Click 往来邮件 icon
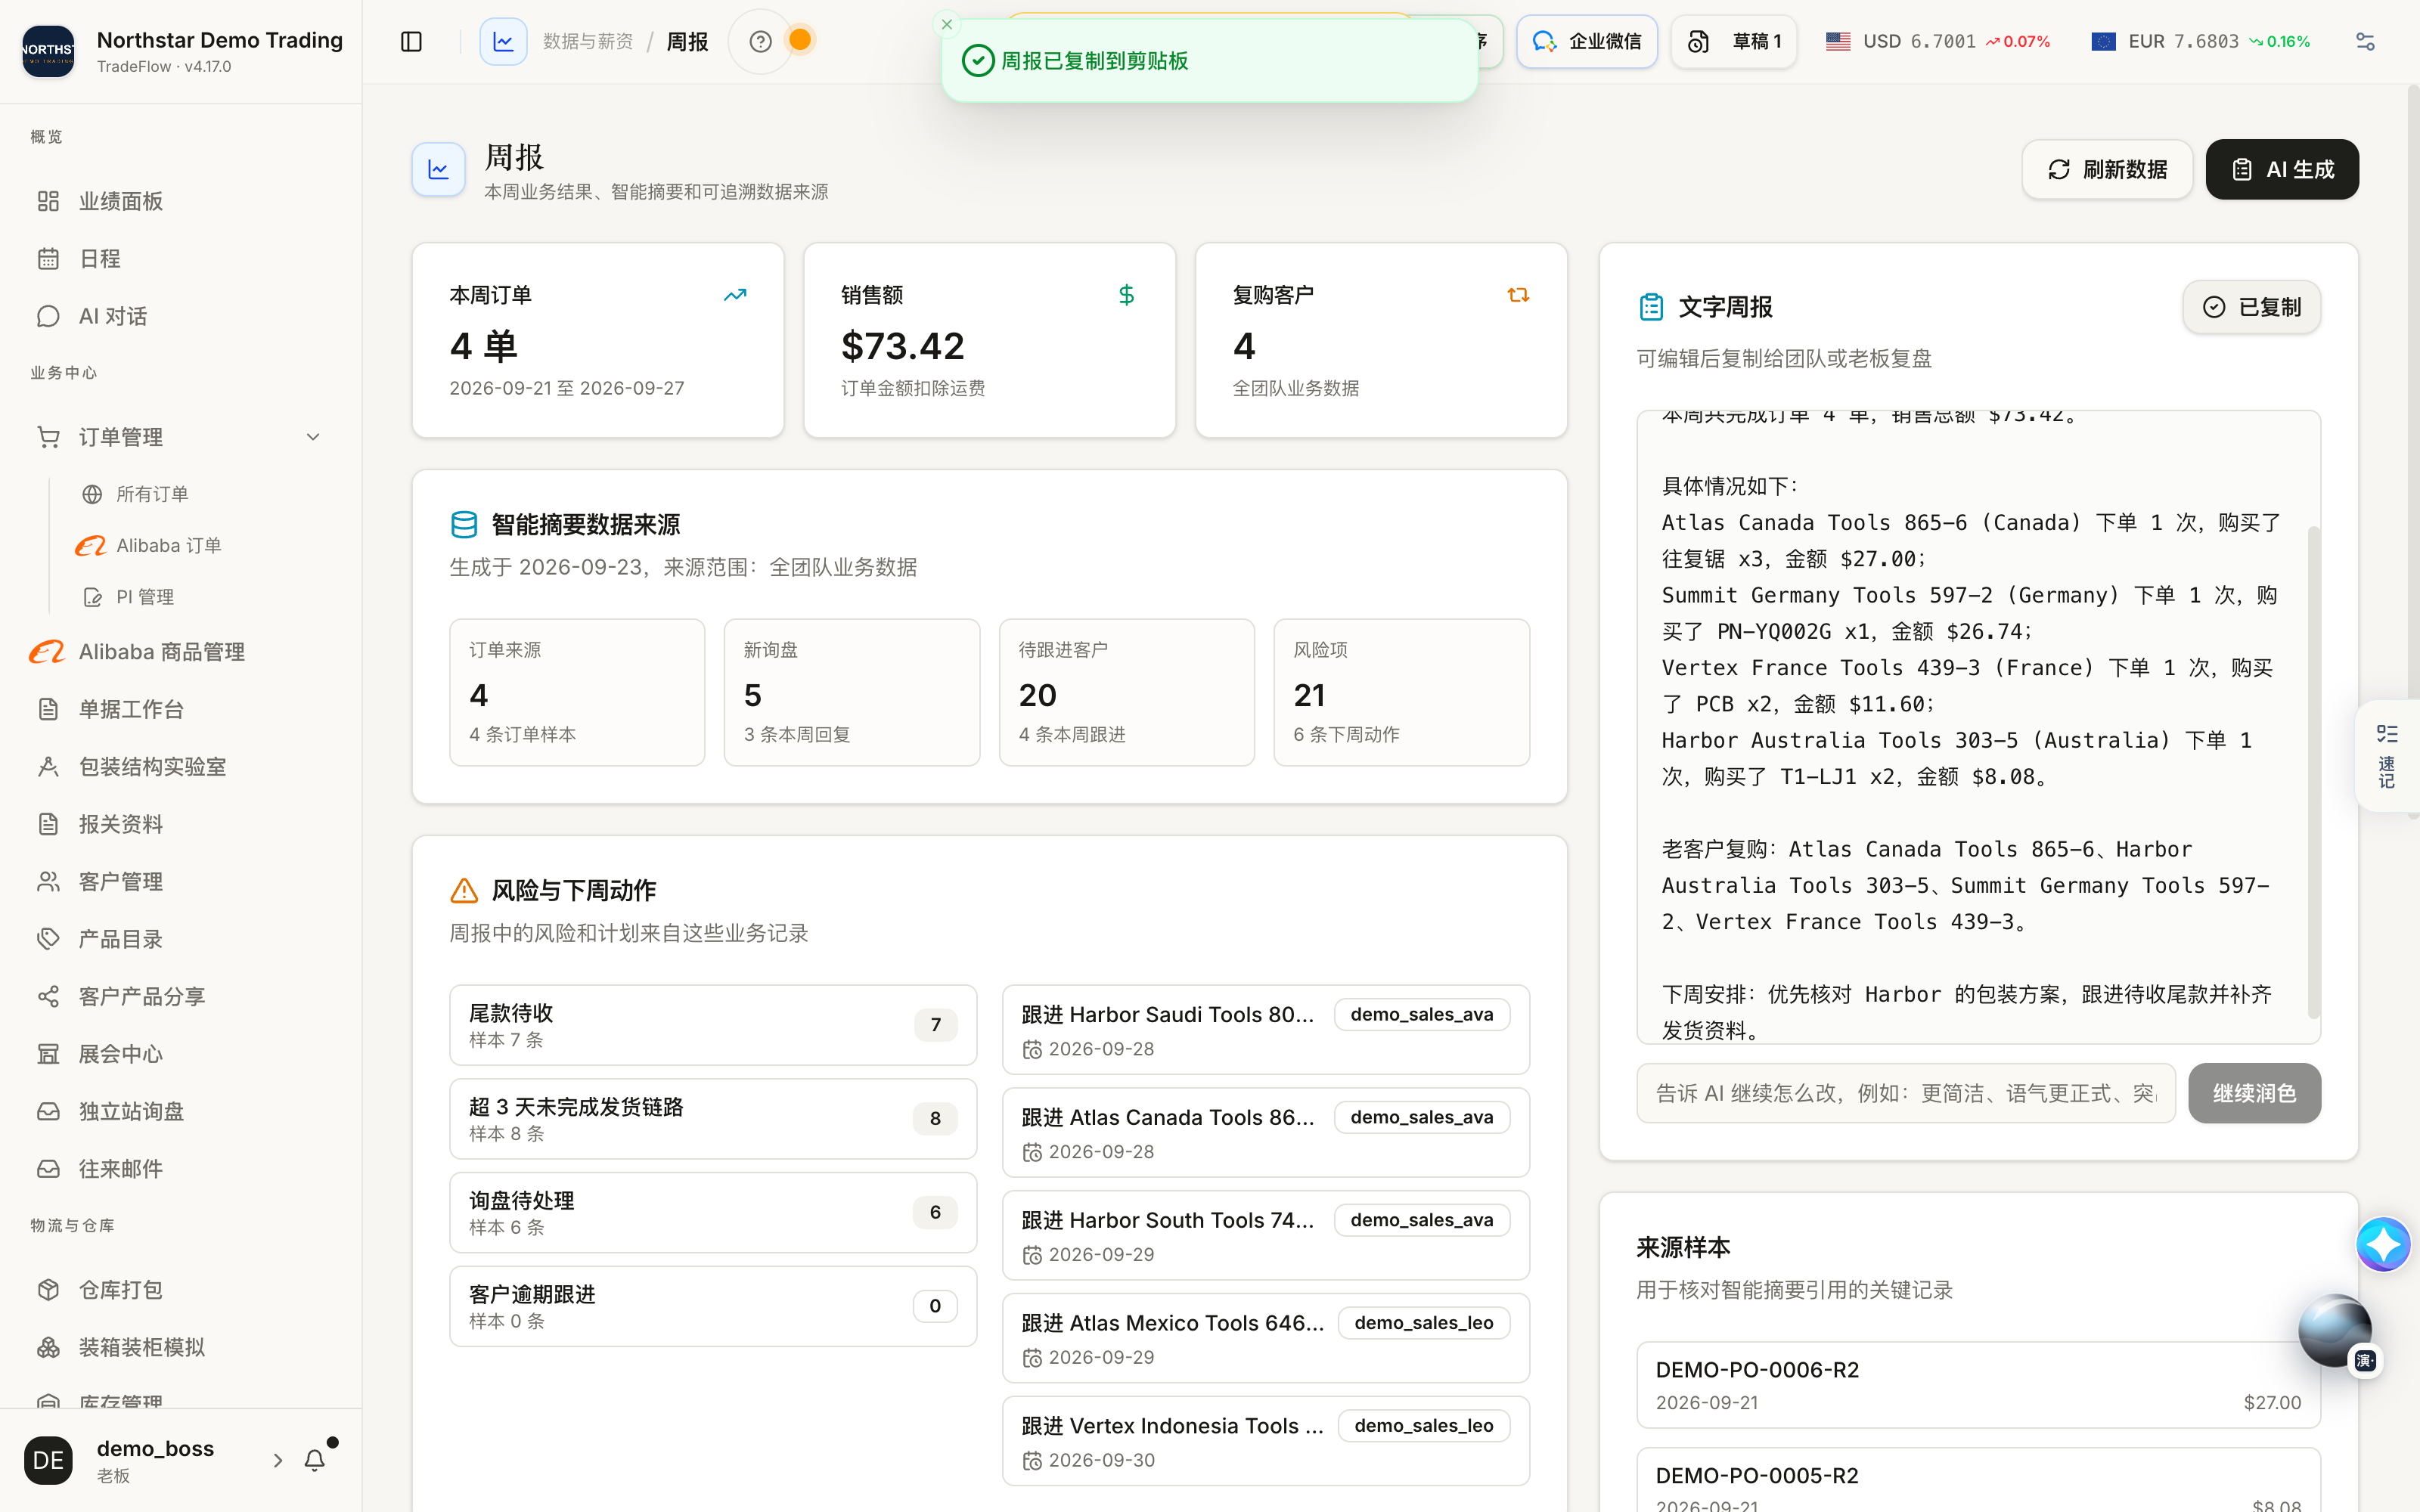 click(x=48, y=1169)
